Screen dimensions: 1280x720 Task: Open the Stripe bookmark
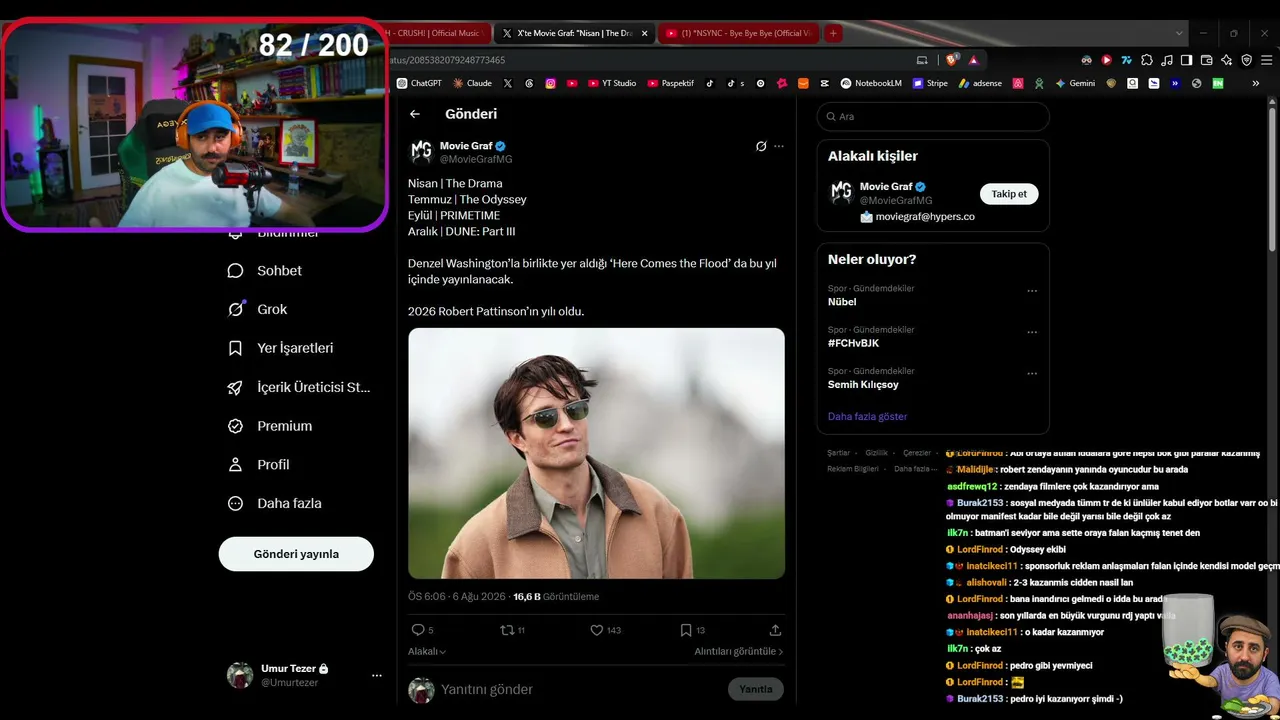point(930,83)
